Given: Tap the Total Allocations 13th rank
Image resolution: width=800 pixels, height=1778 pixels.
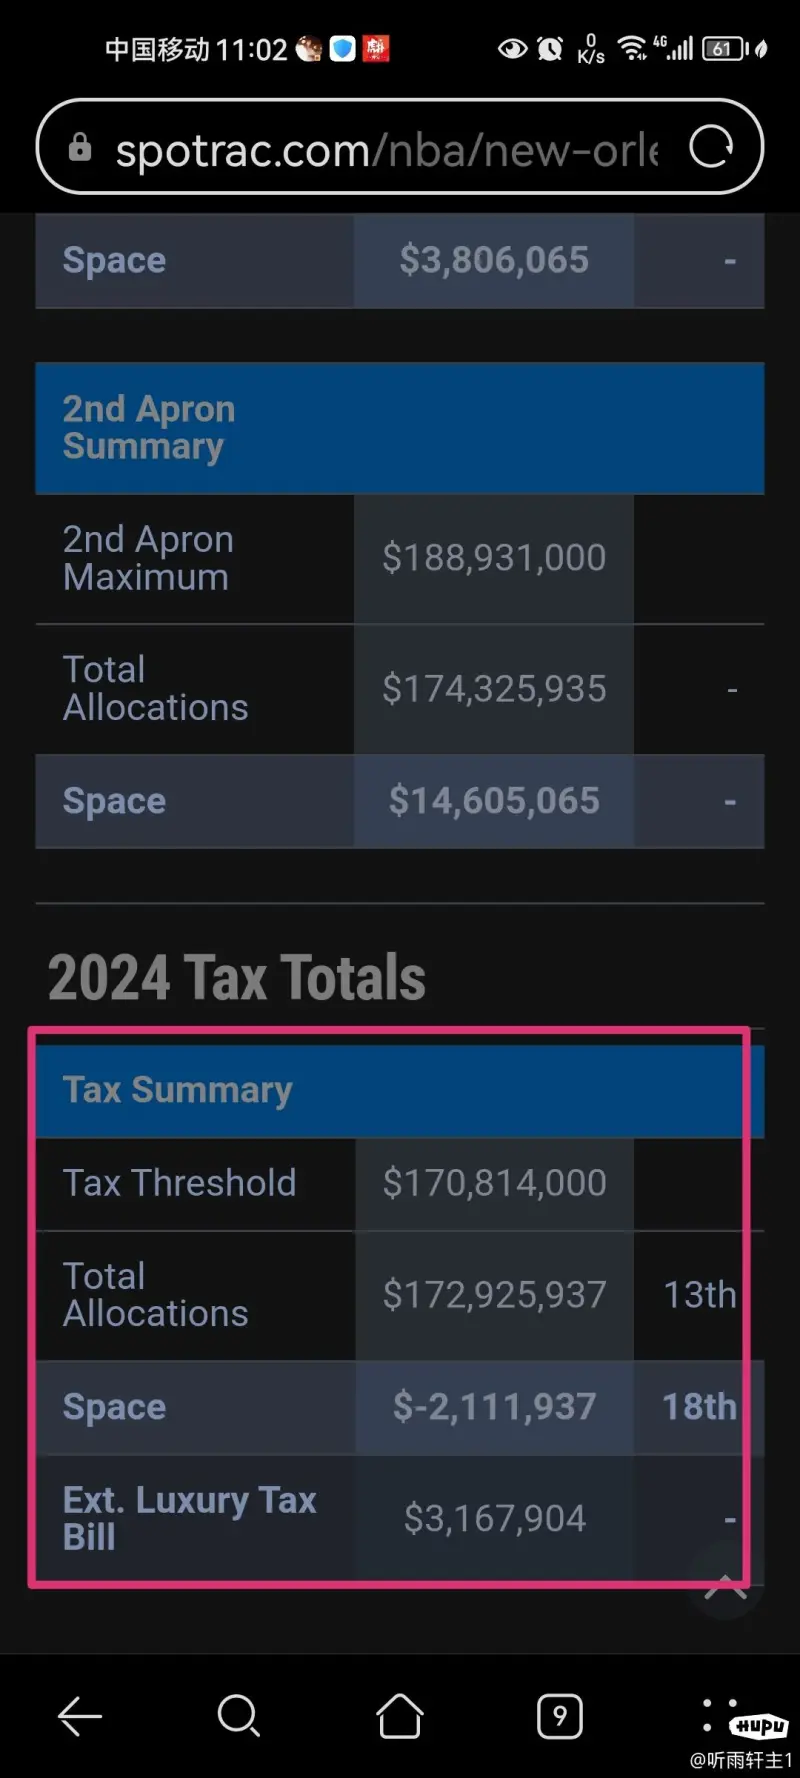Looking at the screenshot, I should [x=700, y=1295].
